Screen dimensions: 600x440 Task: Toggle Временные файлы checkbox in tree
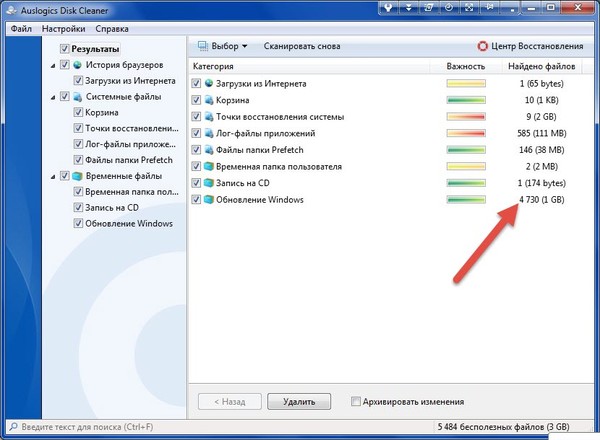point(64,176)
